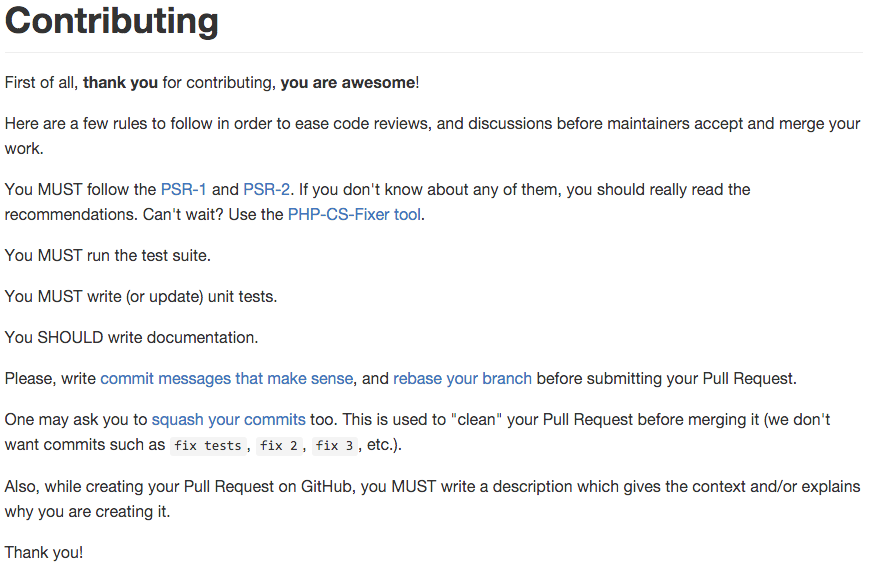Open the PSR-1 link
This screenshot has height=567, width=873.
coord(184,190)
